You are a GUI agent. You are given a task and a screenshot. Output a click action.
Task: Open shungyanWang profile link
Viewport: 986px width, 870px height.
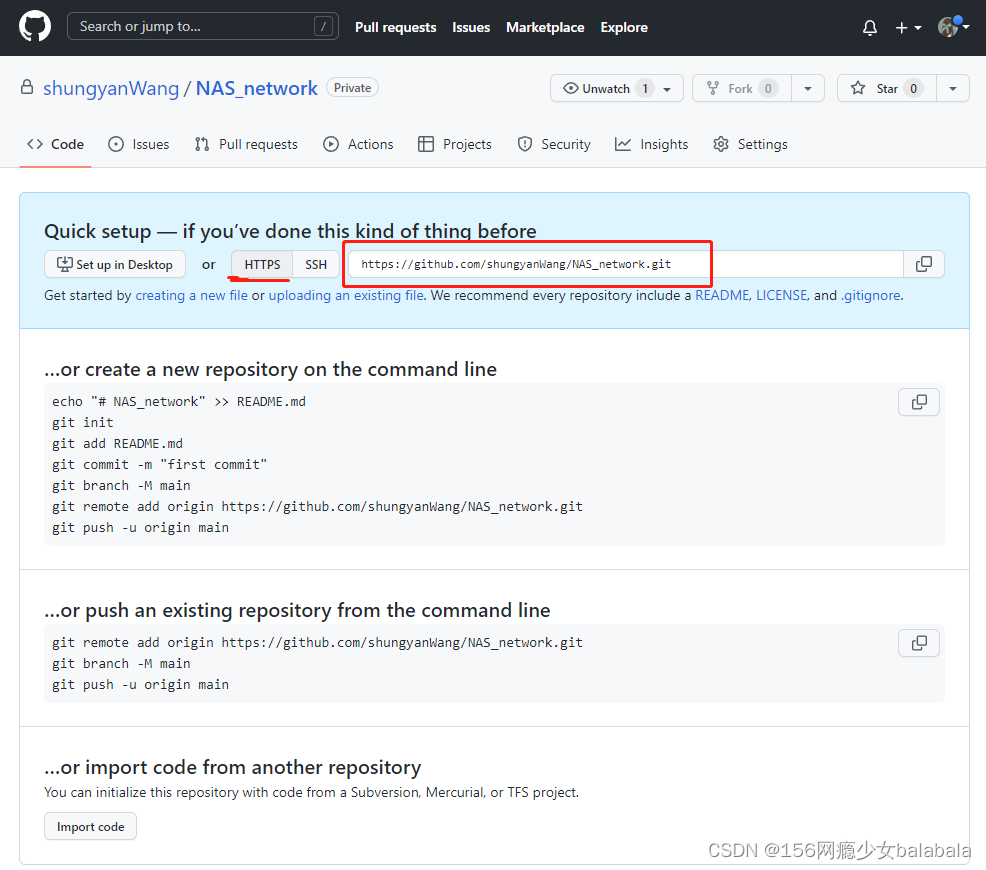111,89
